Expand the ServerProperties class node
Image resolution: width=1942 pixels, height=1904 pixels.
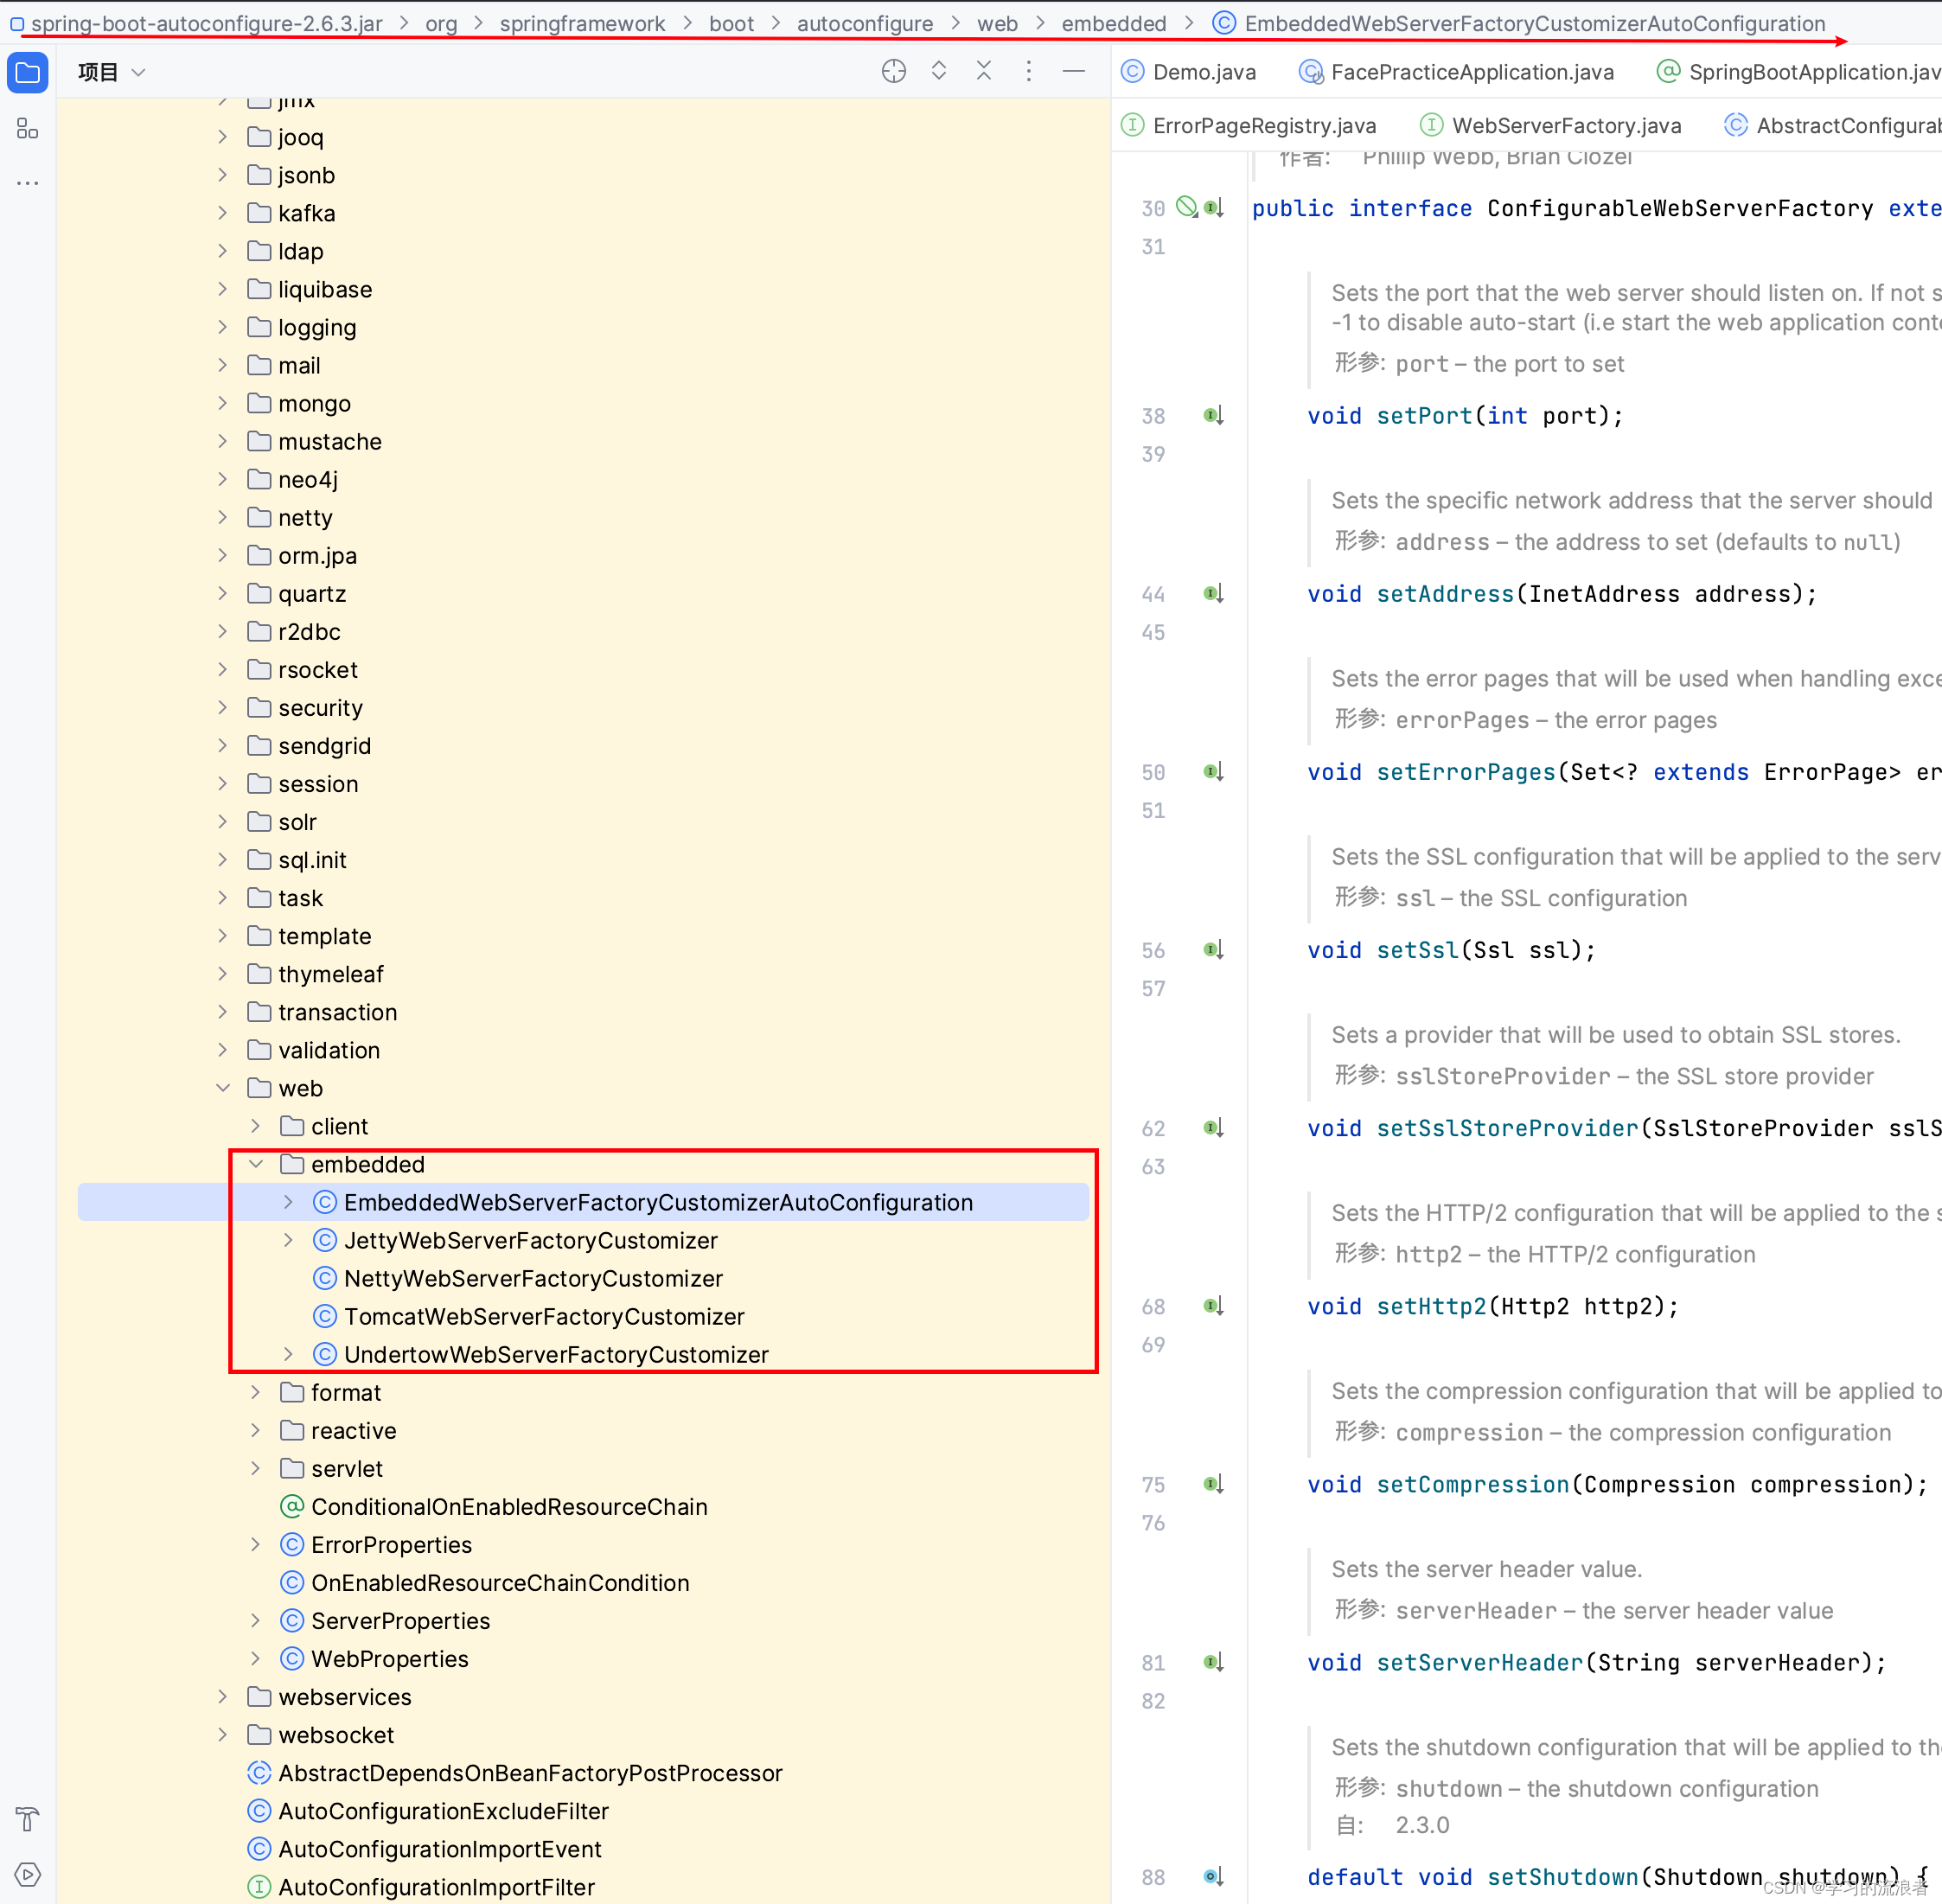pyautogui.click(x=256, y=1621)
